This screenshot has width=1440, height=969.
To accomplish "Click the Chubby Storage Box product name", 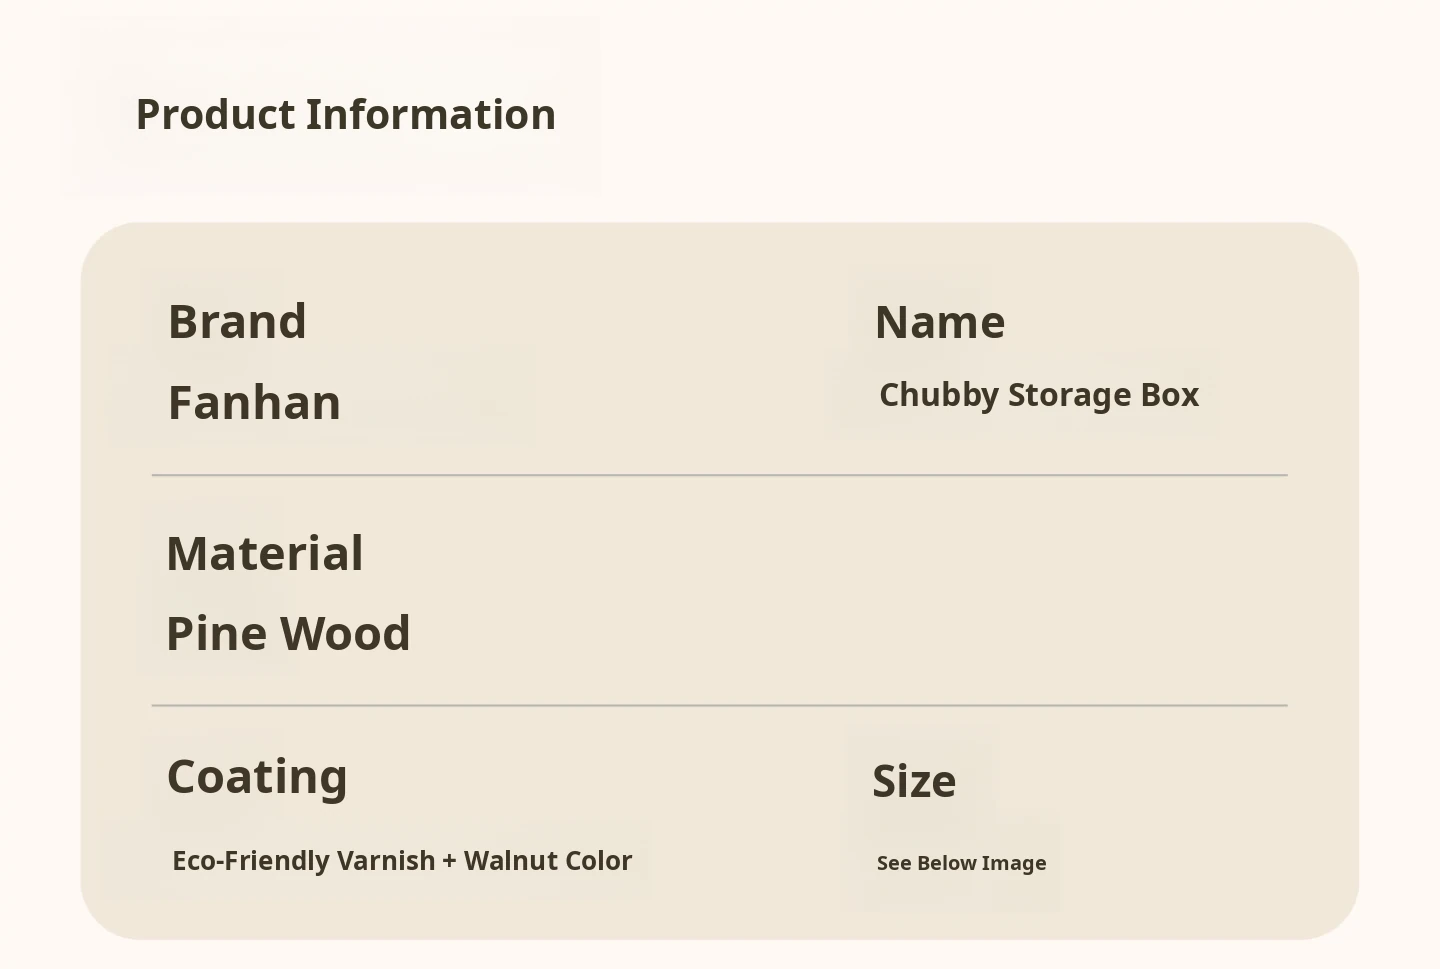I will click(1038, 395).
